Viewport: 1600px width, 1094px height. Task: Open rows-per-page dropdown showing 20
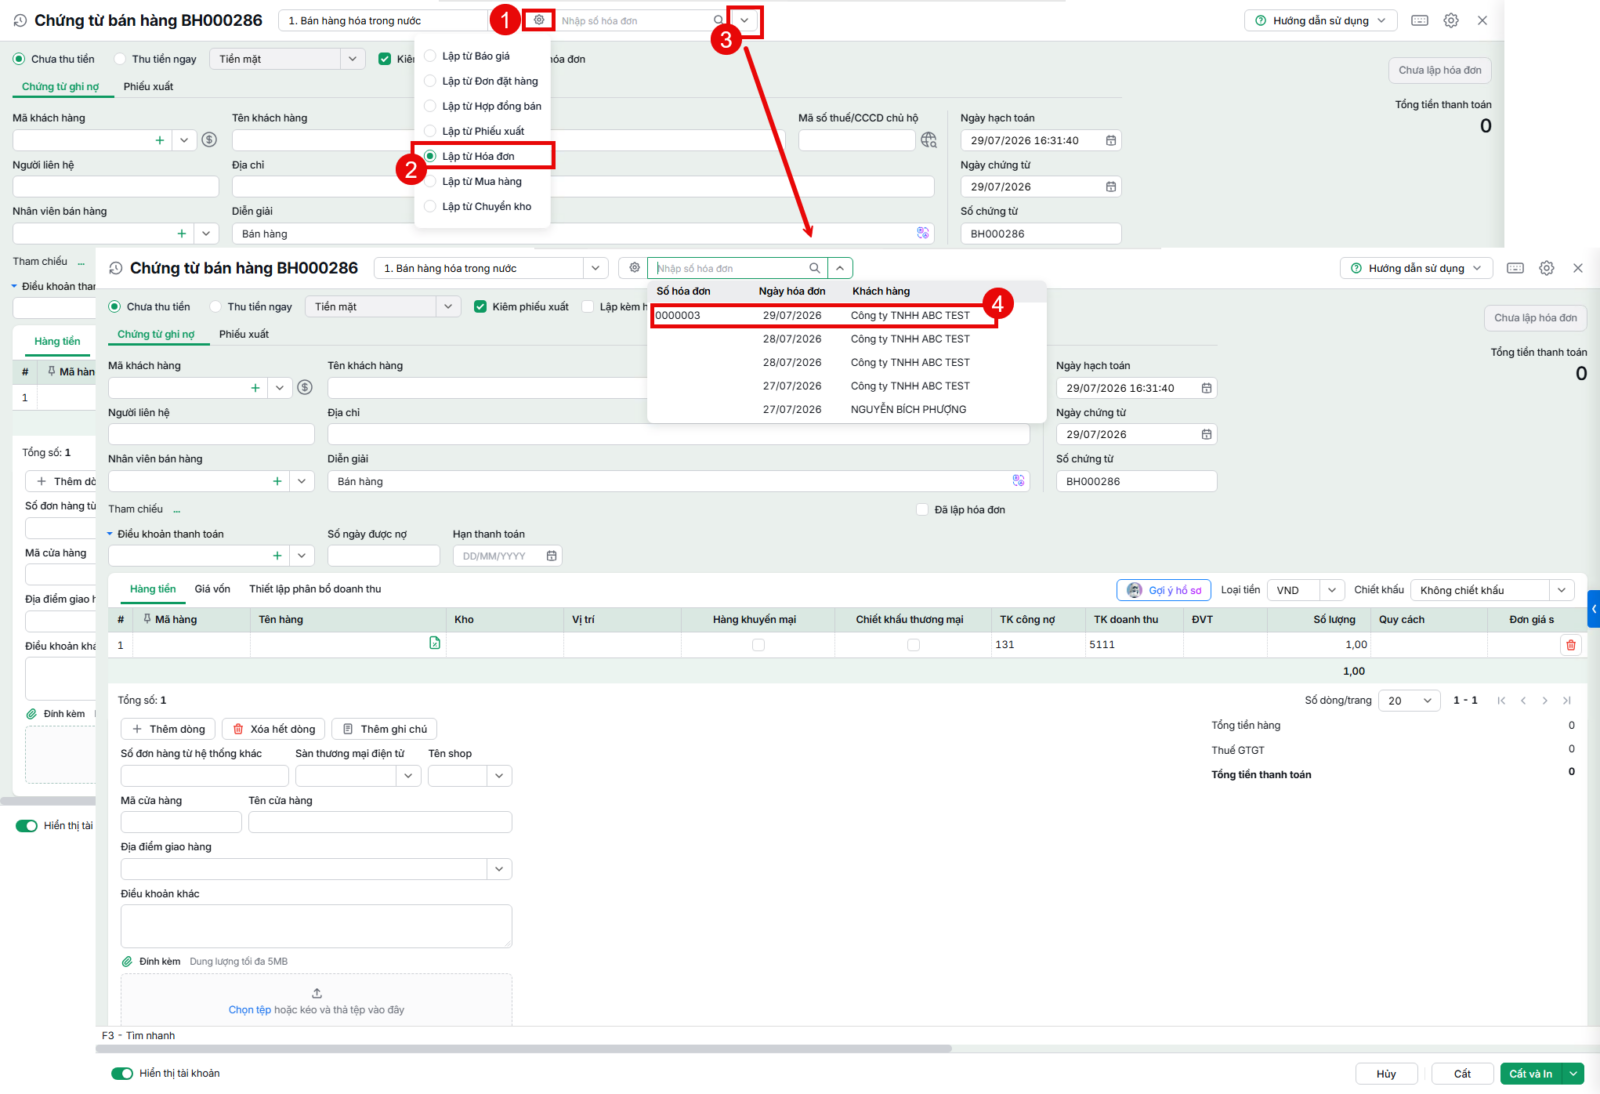1409,701
